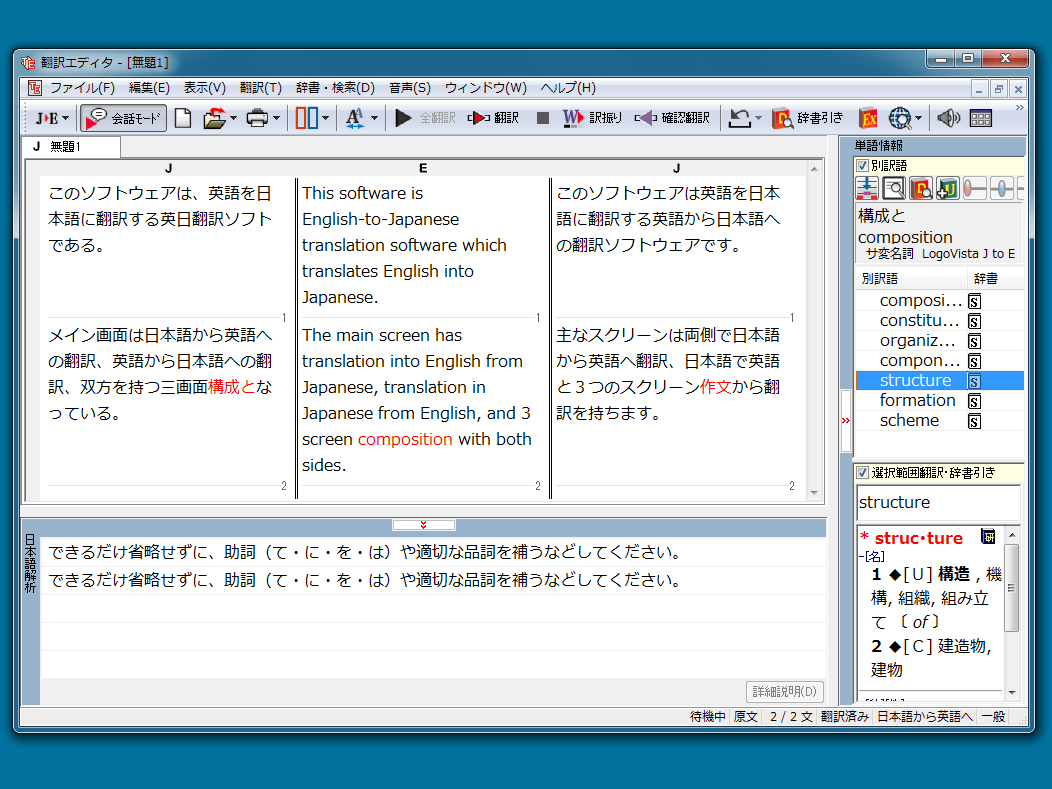Click the 確認翻訳 back-translation button

tap(672, 118)
